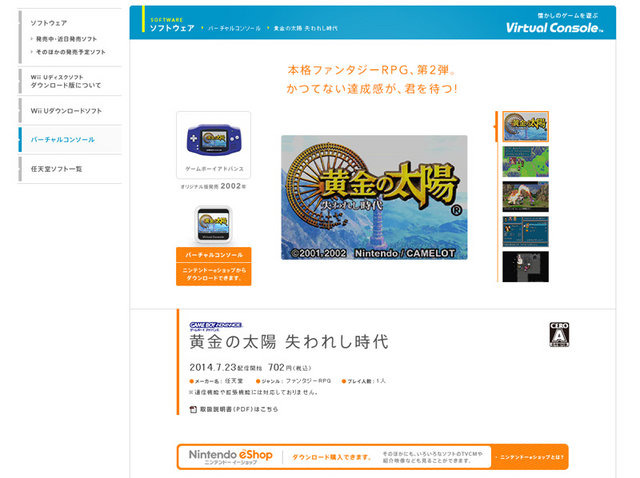Click バーチャルコンソール breadcrumb link
Screen dimensions: 640x478
234,29
